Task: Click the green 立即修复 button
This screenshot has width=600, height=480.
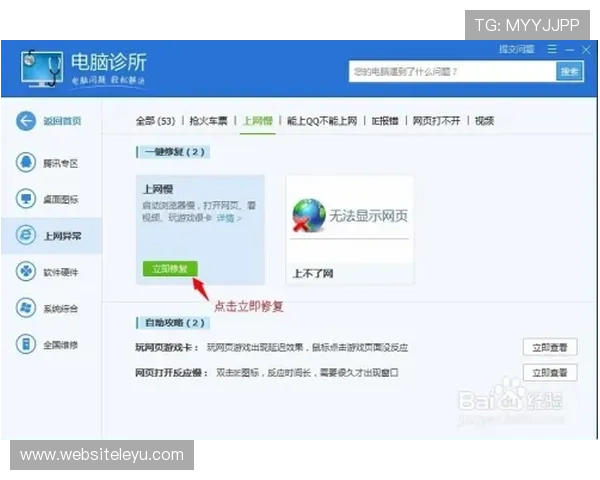Action: click(x=170, y=269)
